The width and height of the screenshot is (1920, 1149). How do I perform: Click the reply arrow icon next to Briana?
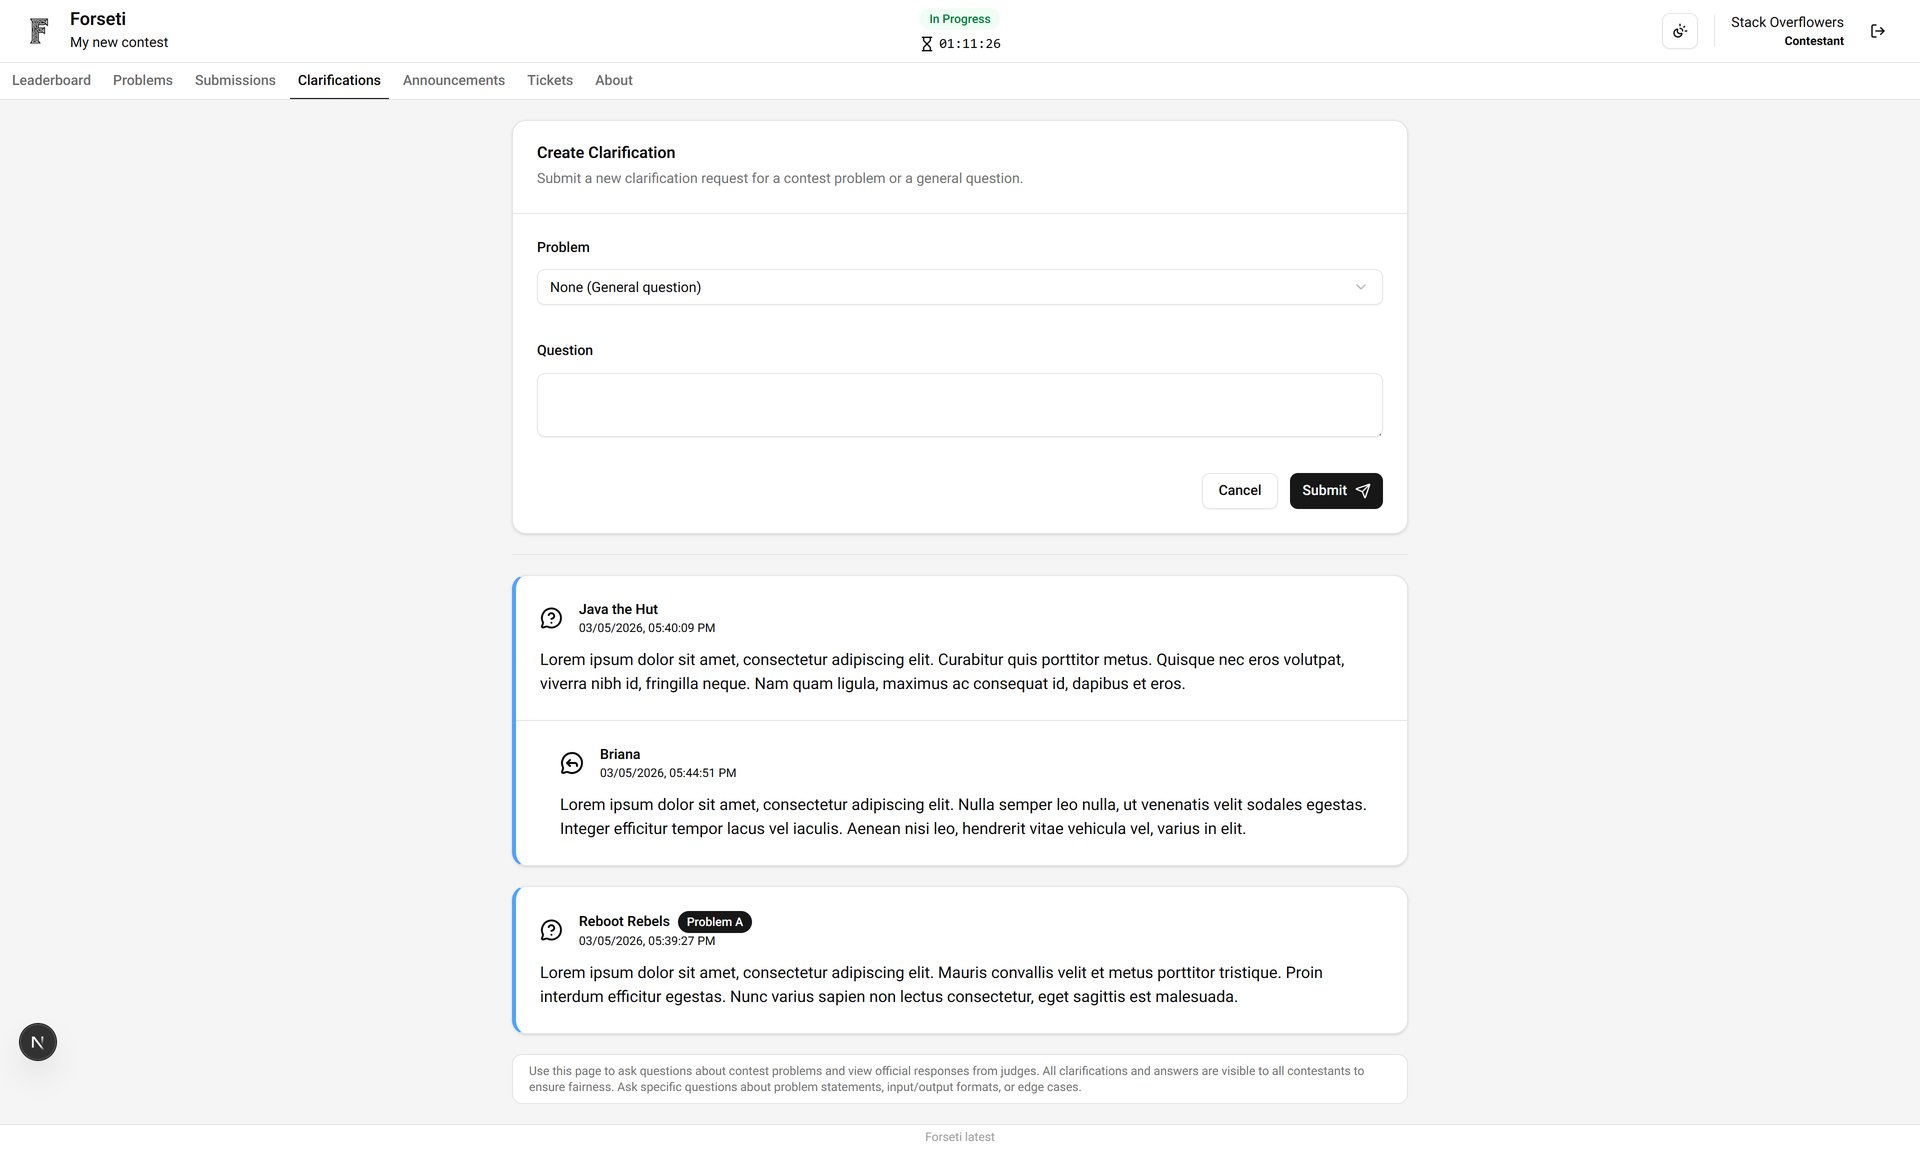tap(571, 762)
